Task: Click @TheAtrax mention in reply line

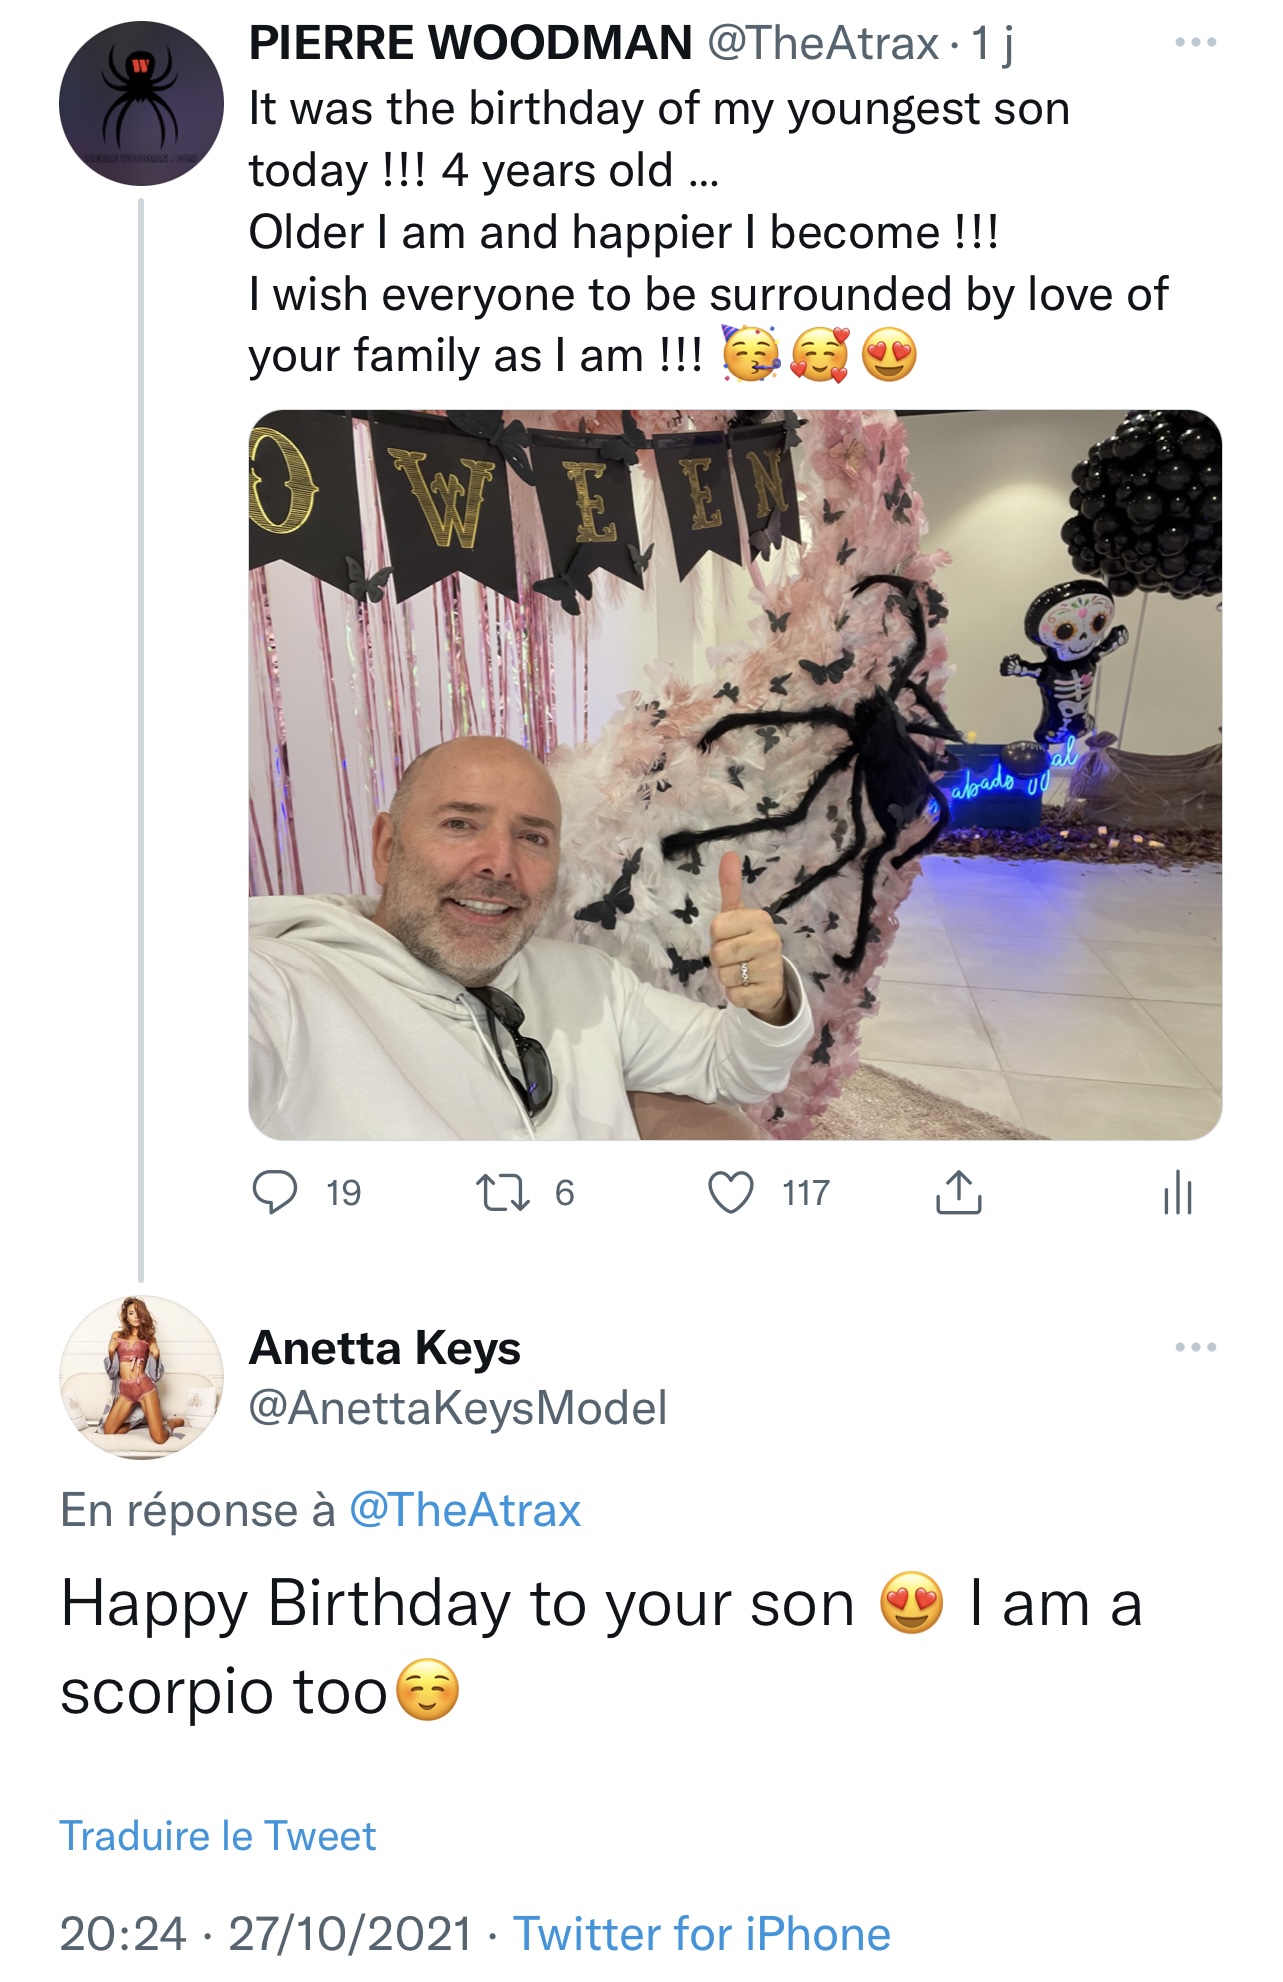Action: [464, 1510]
